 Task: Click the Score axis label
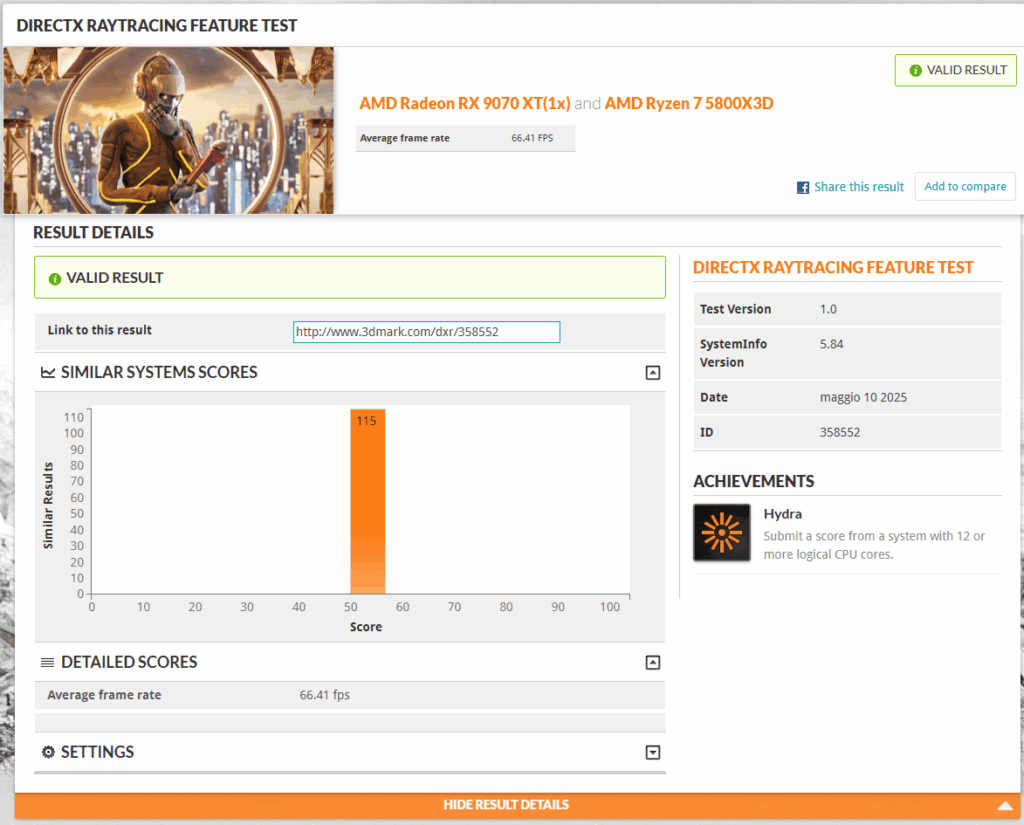(x=366, y=627)
